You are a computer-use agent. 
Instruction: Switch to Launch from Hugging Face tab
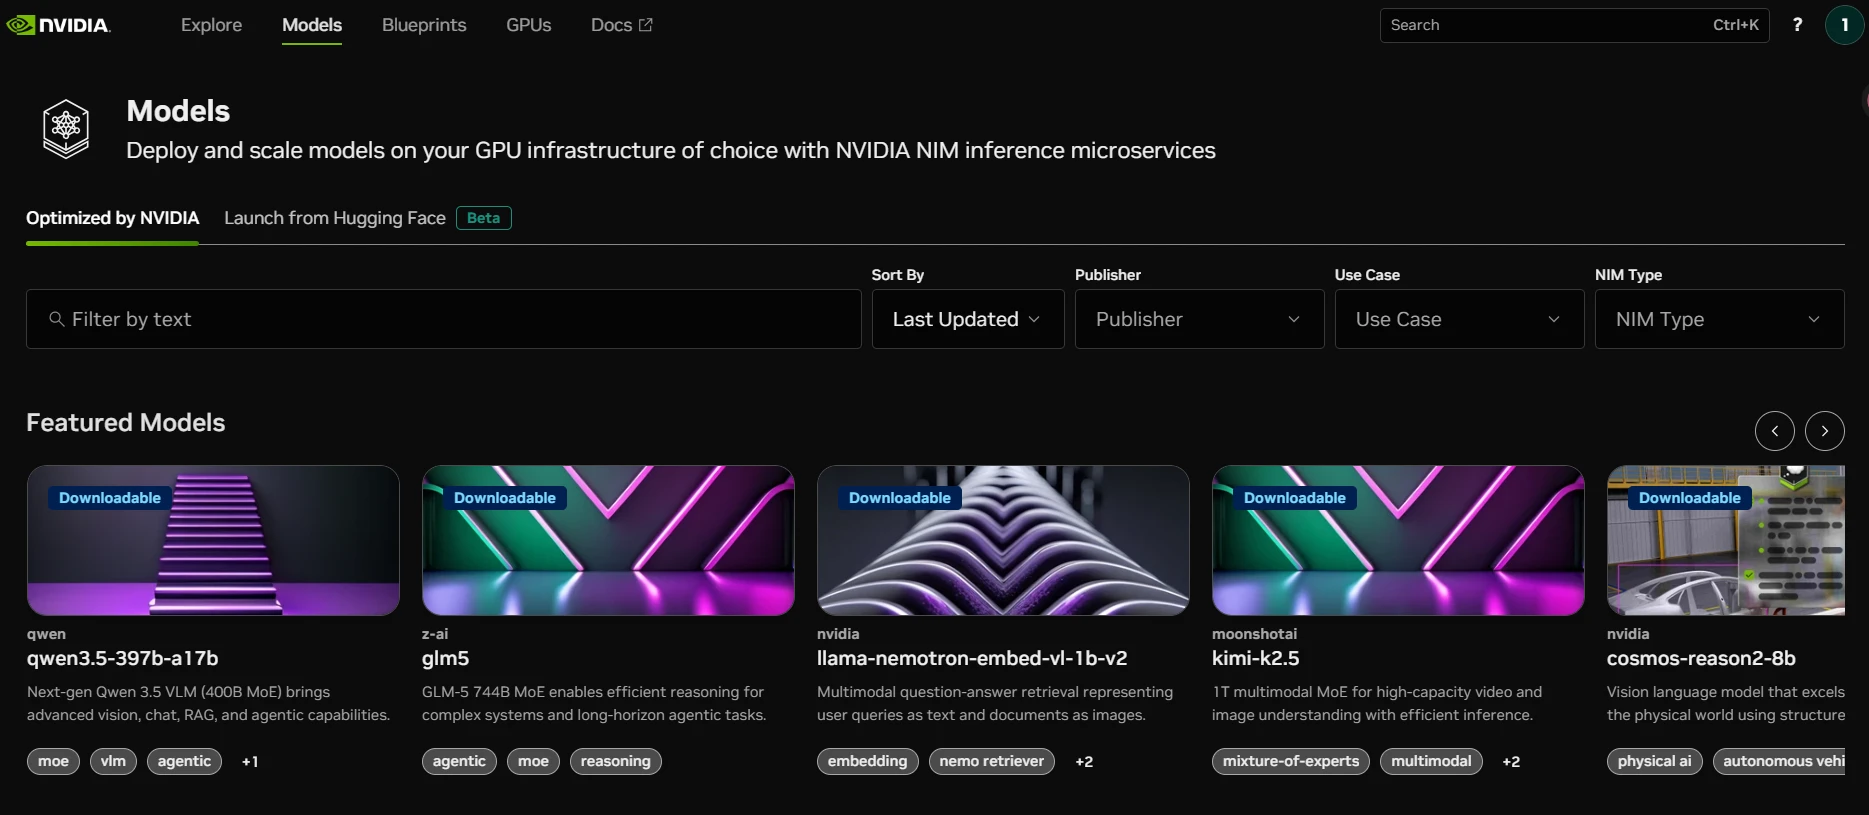335,218
